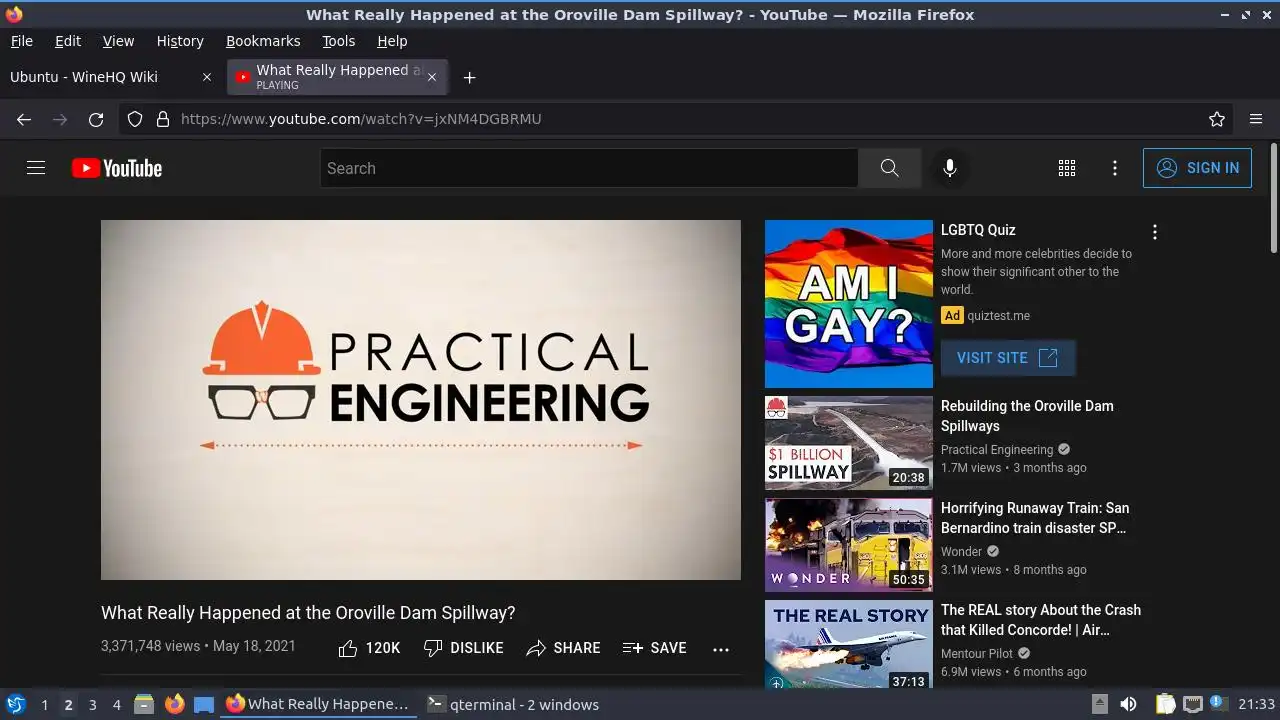This screenshot has height=720, width=1280.
Task: Click the quiztest.me ad link
Action: (x=998, y=316)
